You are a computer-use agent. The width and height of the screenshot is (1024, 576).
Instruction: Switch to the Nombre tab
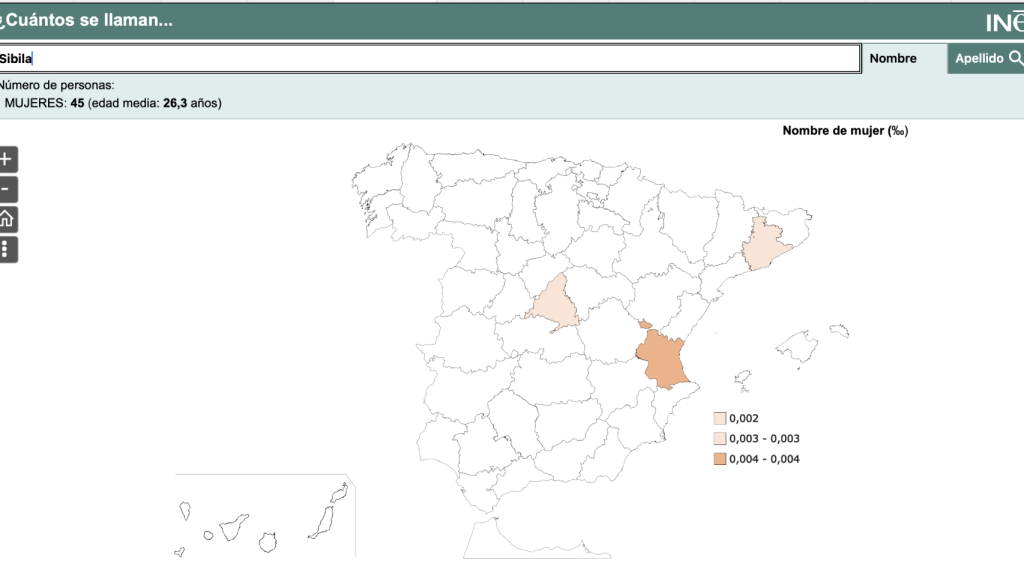coord(893,59)
